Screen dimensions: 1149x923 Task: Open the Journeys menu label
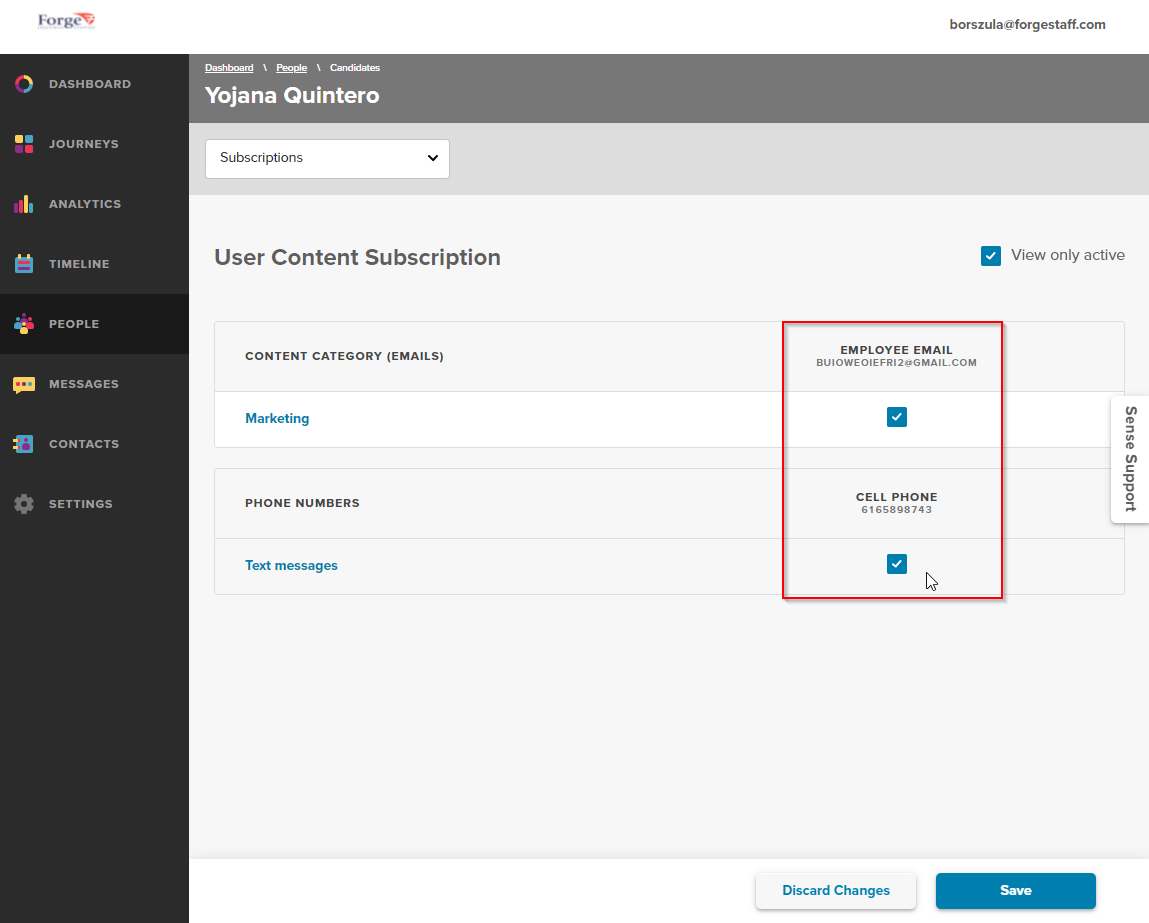click(84, 144)
